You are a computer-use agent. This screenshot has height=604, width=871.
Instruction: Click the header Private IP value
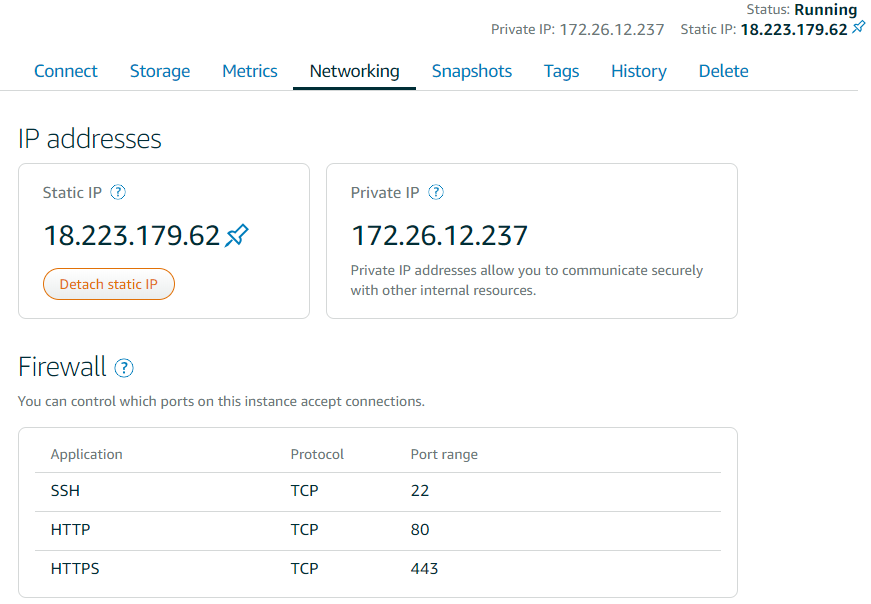coord(612,29)
